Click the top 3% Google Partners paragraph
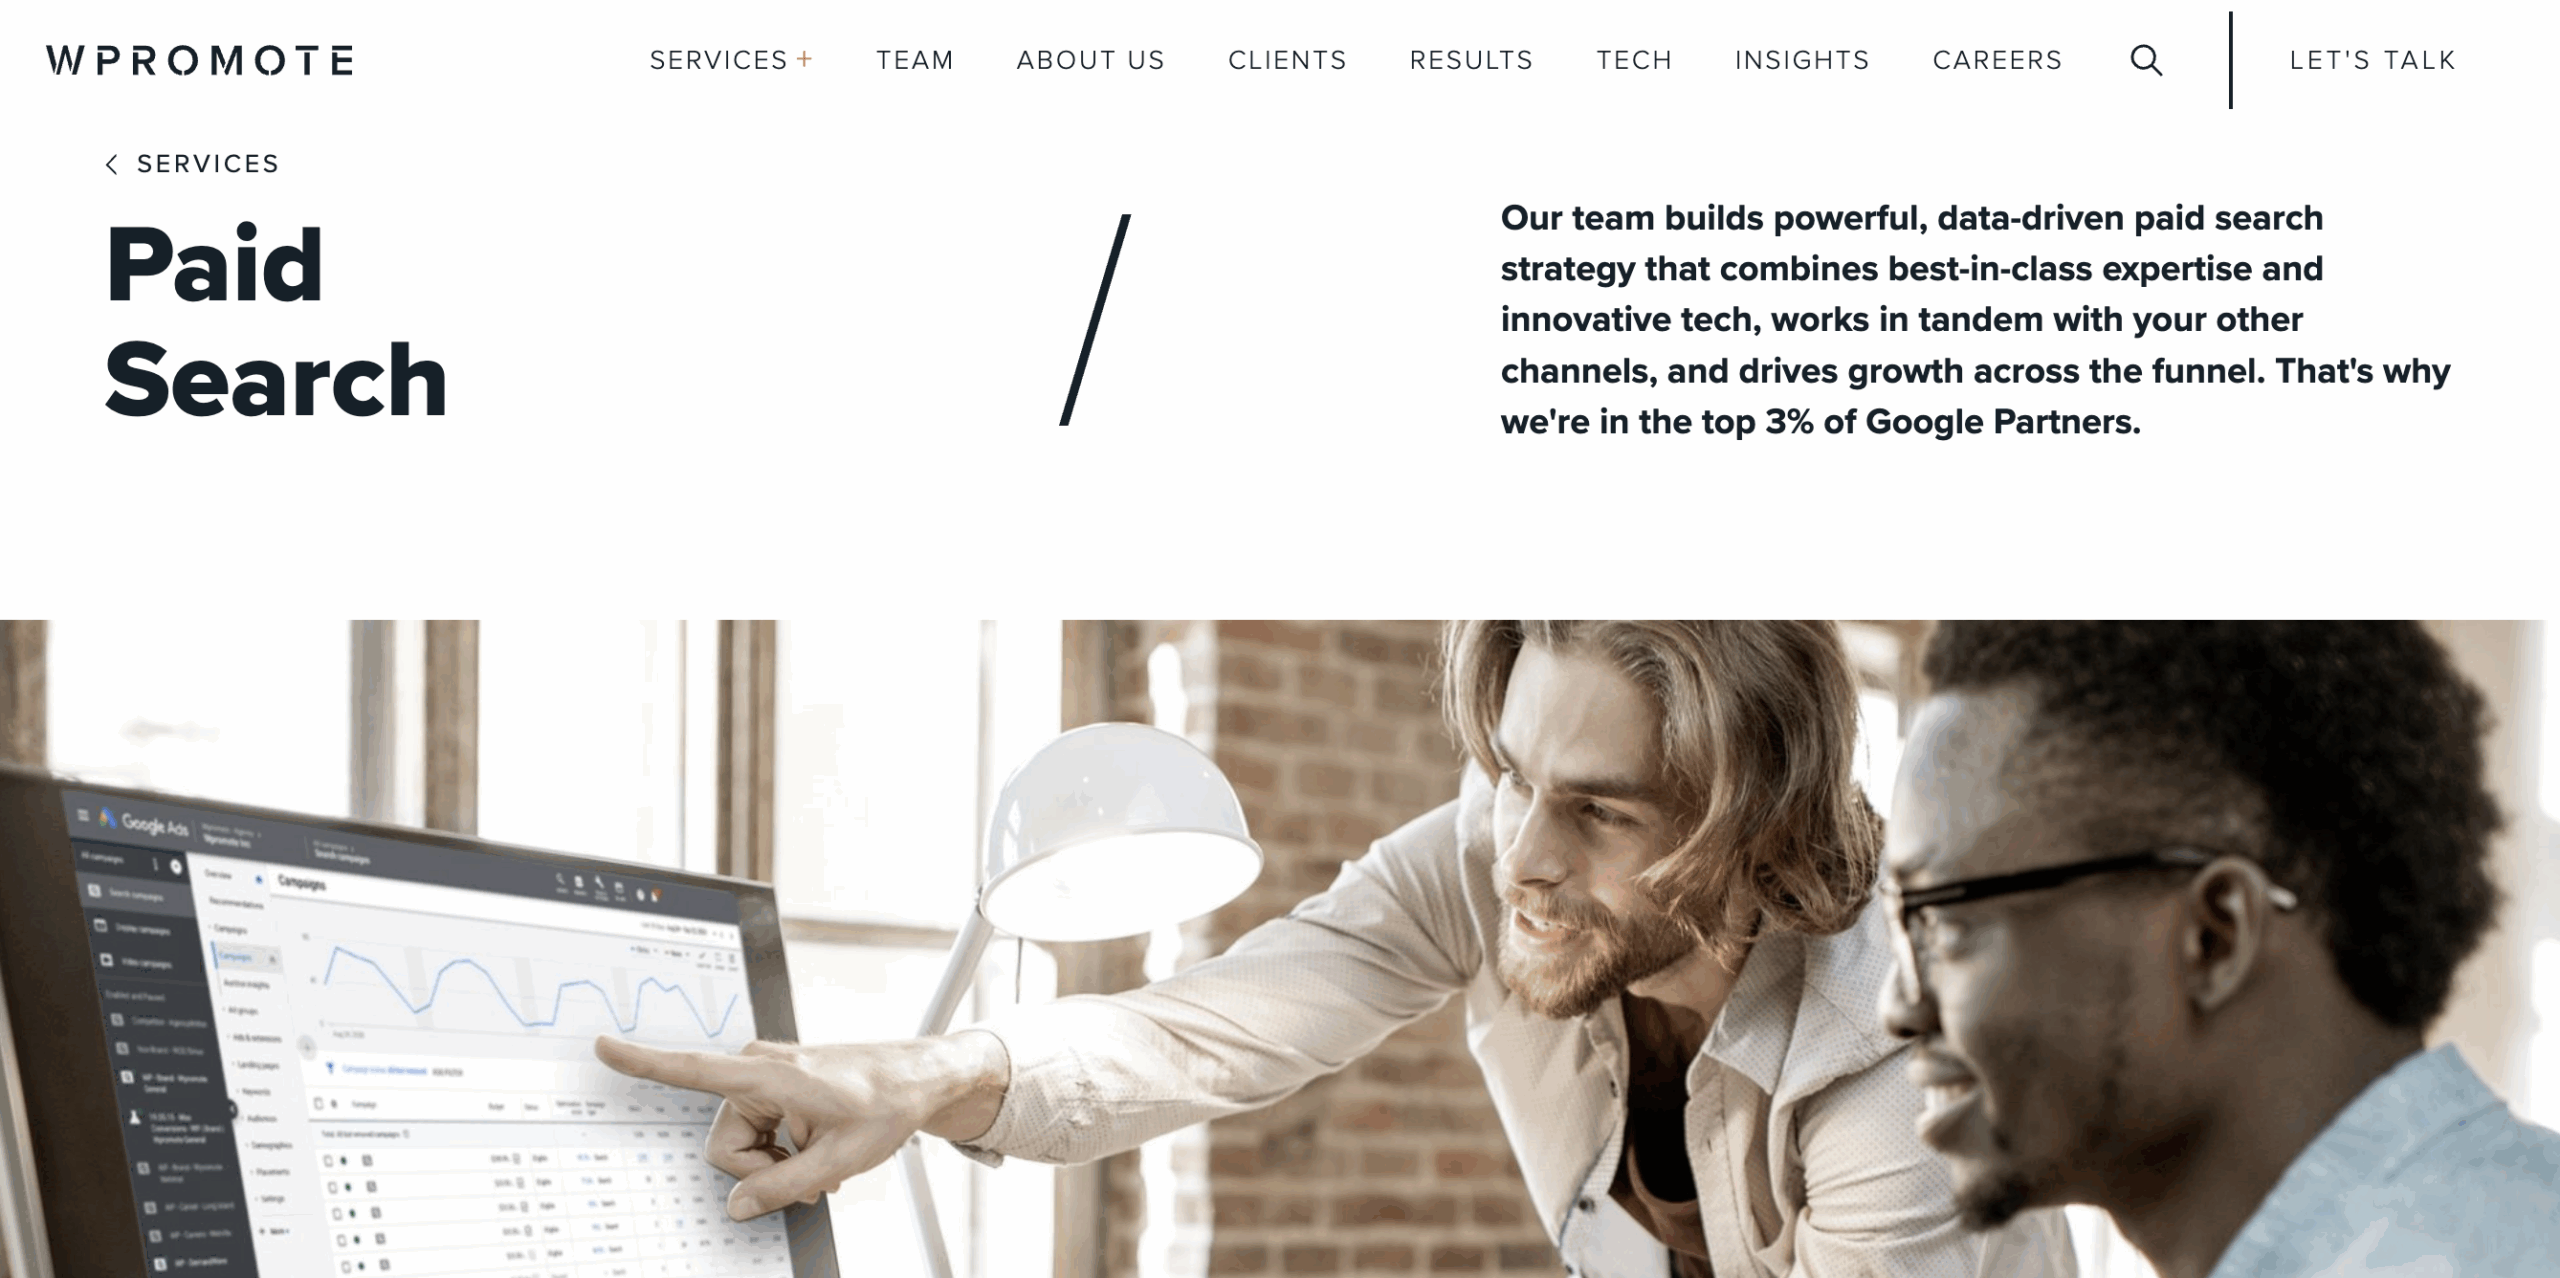 click(1975, 320)
